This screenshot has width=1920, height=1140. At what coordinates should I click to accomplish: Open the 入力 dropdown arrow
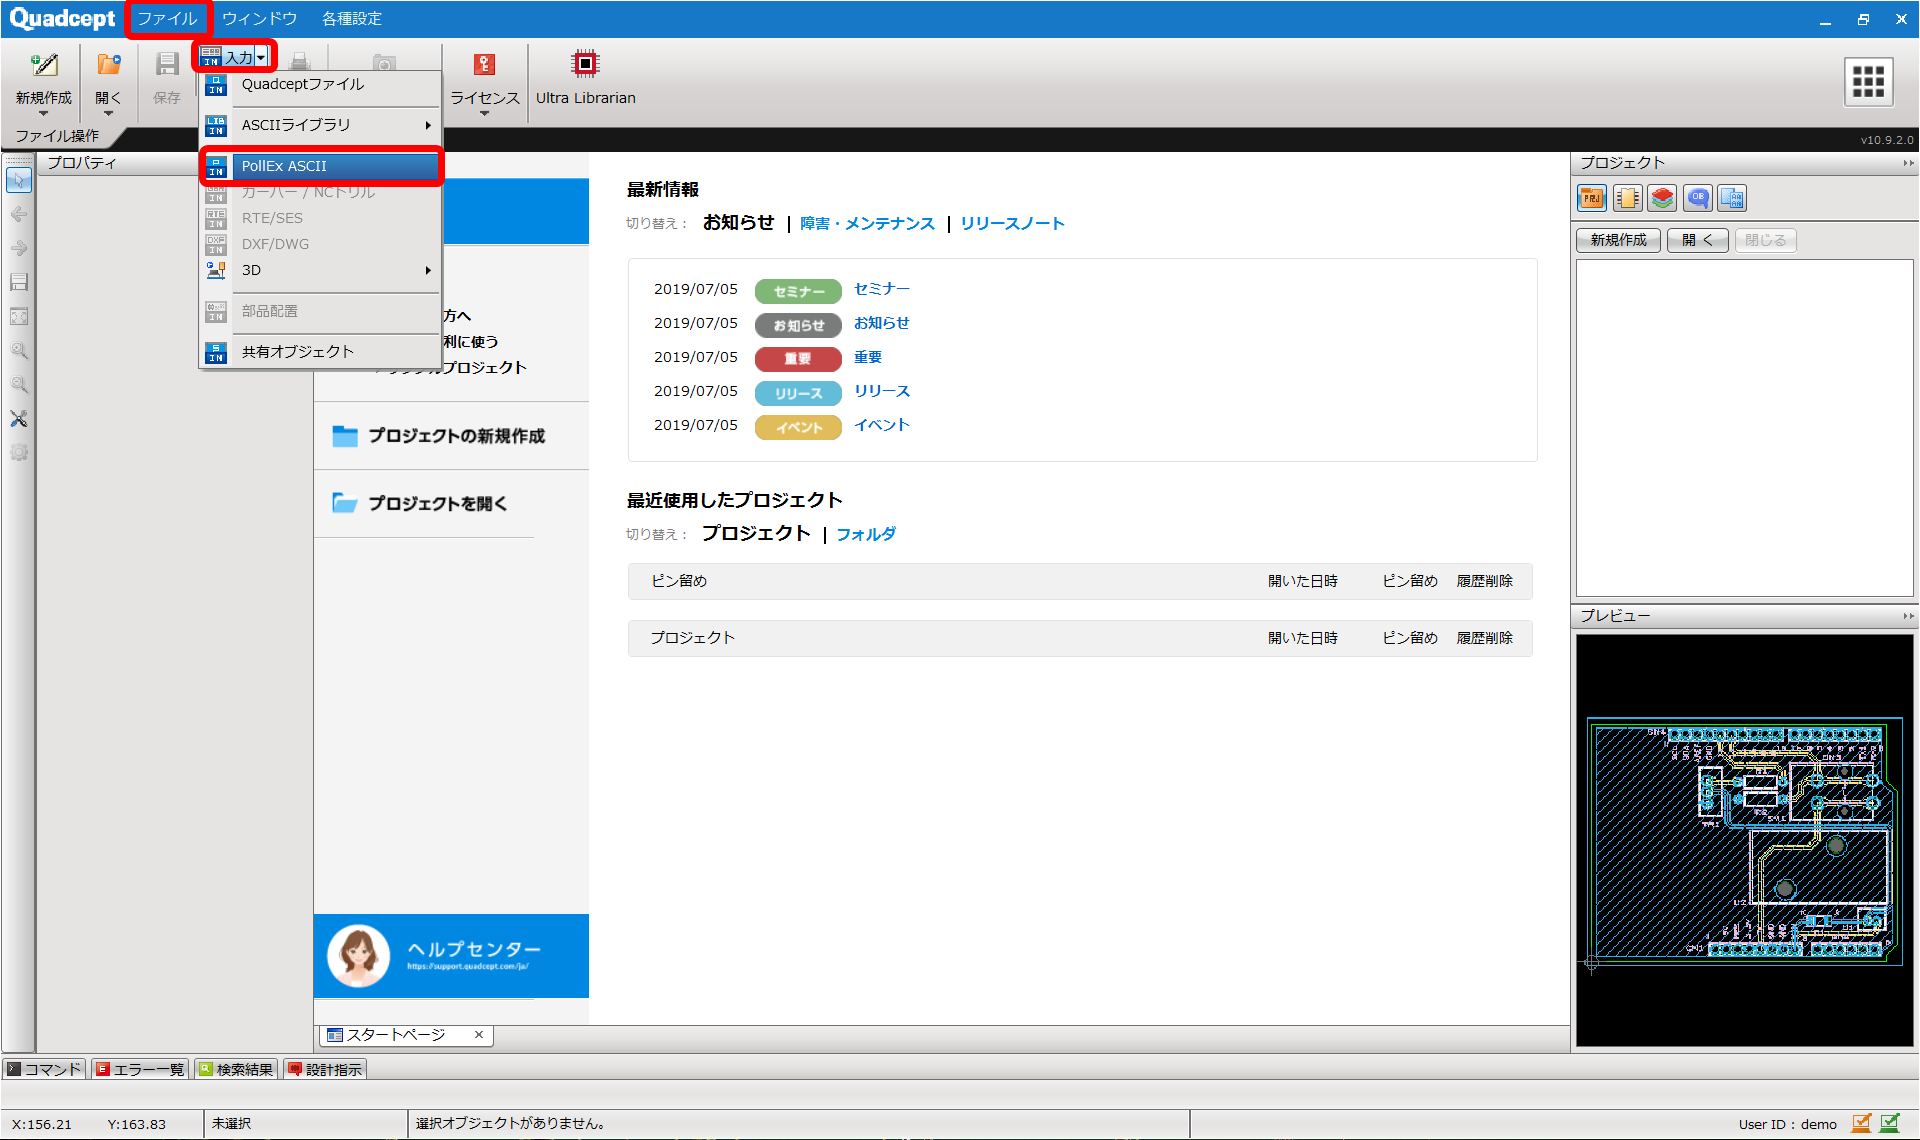[261, 58]
